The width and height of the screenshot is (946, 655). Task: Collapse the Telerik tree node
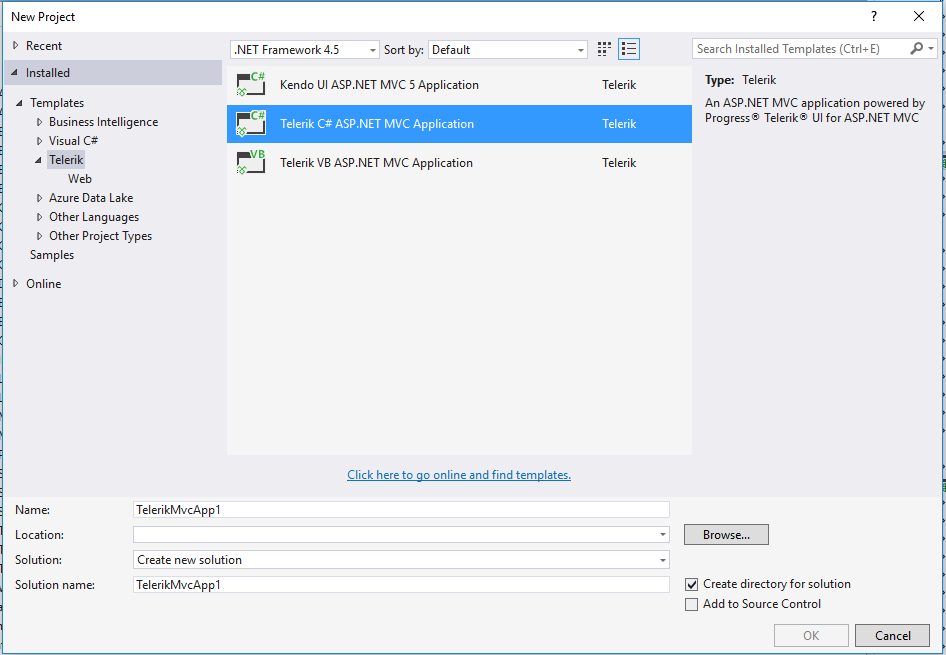(39, 160)
